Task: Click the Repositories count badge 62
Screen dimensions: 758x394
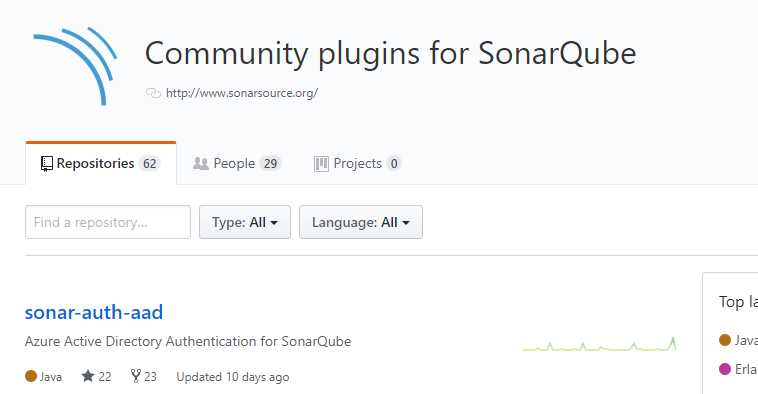Action: click(149, 163)
